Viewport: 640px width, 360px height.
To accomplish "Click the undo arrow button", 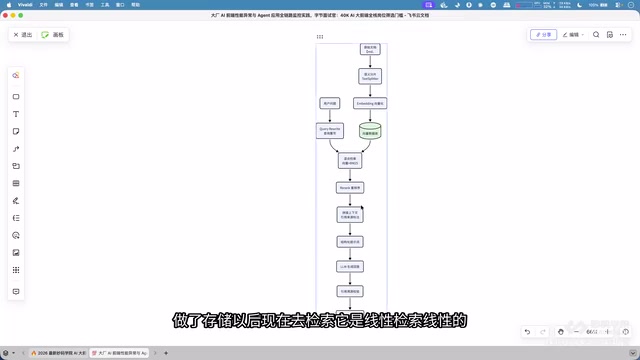I will (x=527, y=332).
